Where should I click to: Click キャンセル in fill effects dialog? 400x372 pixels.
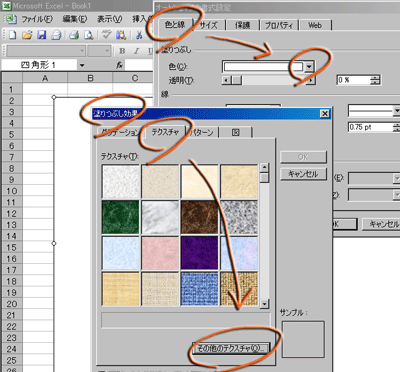click(303, 174)
